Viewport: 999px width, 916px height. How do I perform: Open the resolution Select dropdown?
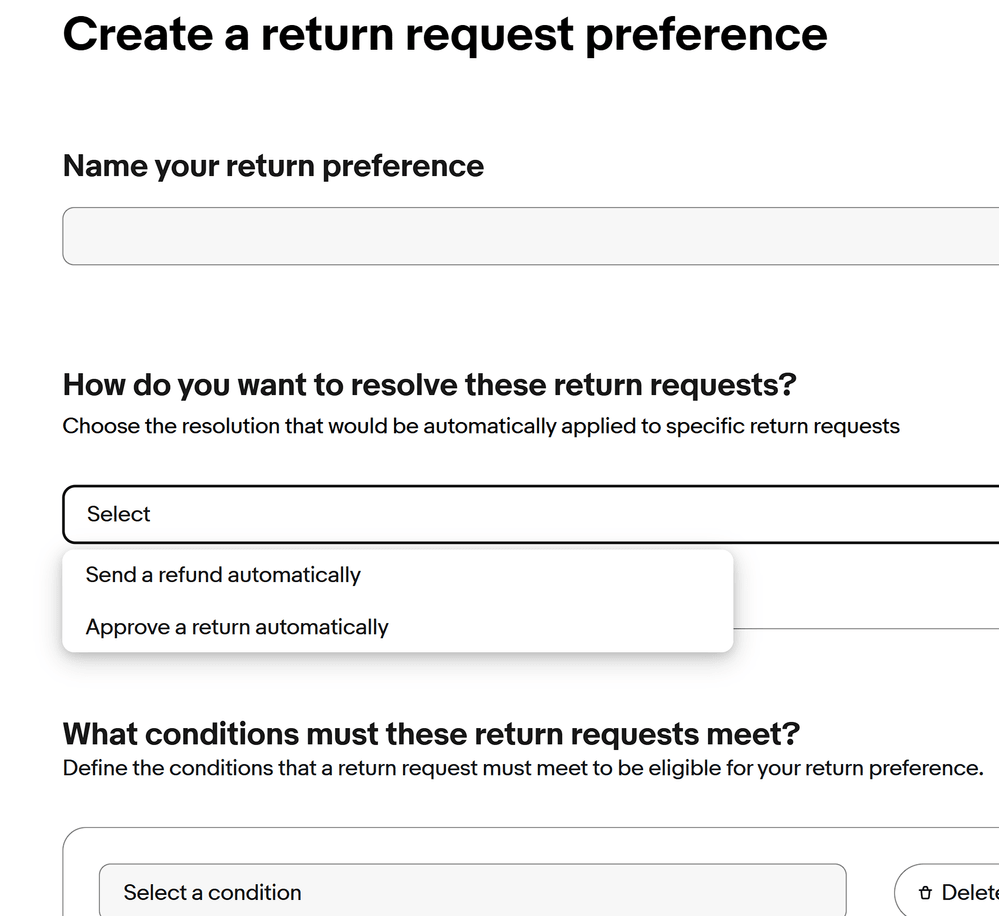pyautogui.click(x=531, y=514)
